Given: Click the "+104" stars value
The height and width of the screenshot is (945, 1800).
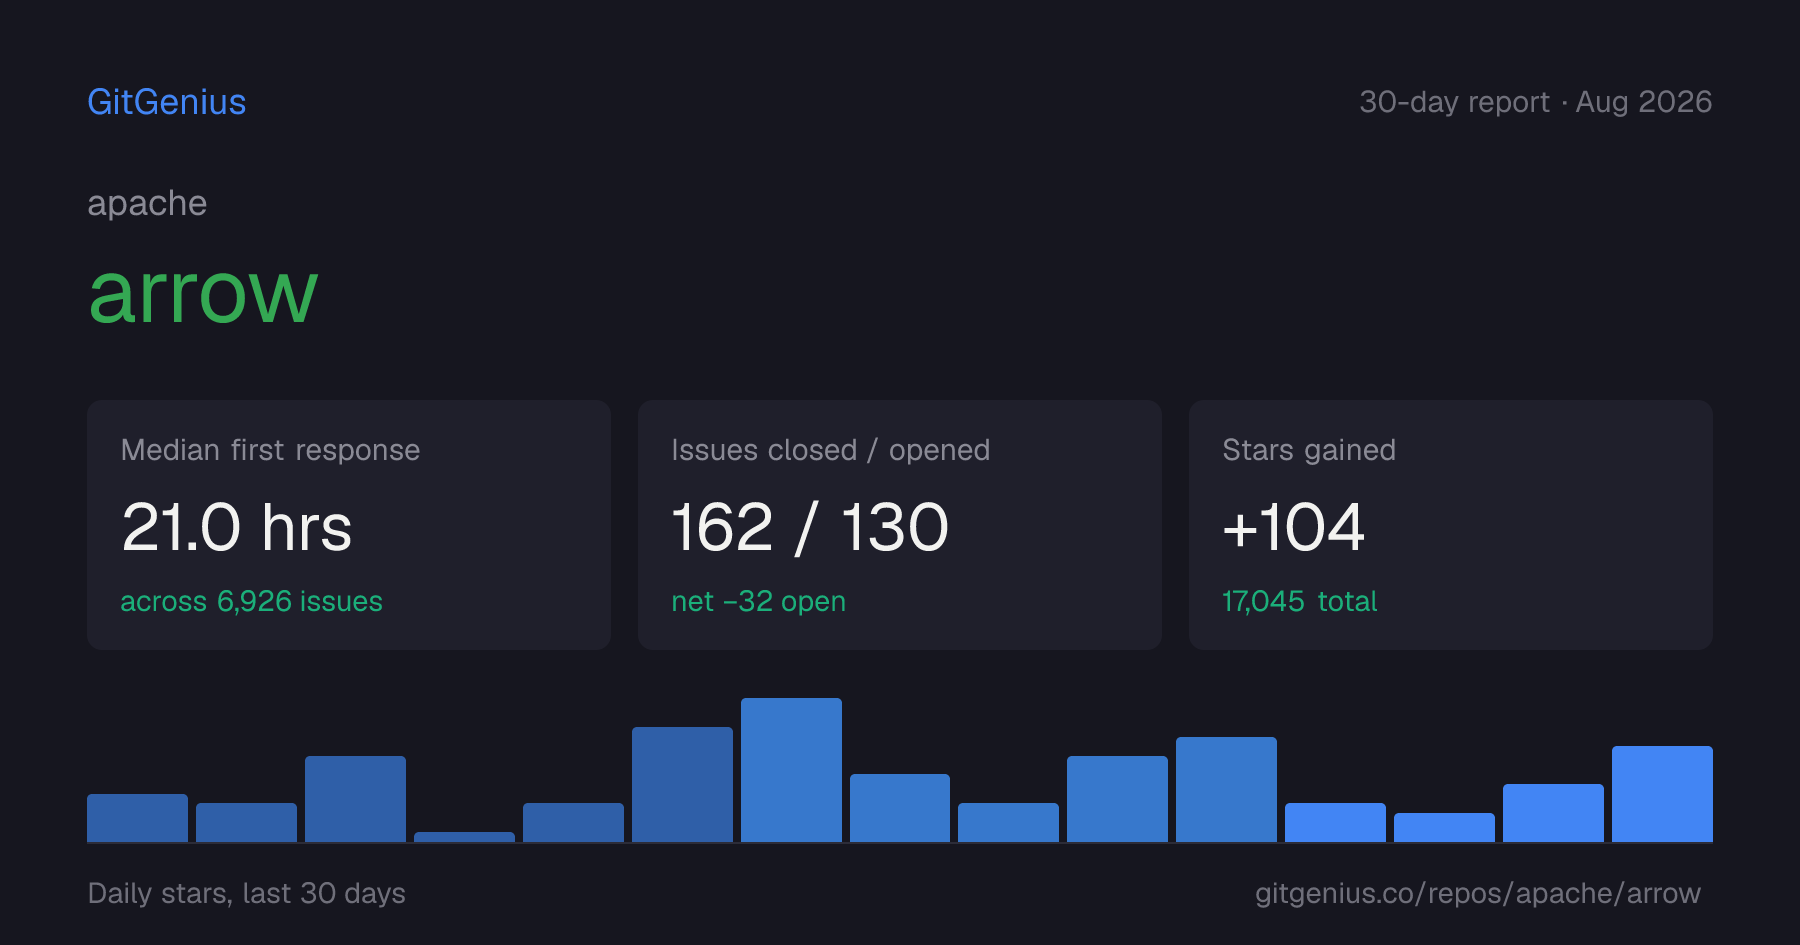Looking at the screenshot, I should tap(1293, 527).
